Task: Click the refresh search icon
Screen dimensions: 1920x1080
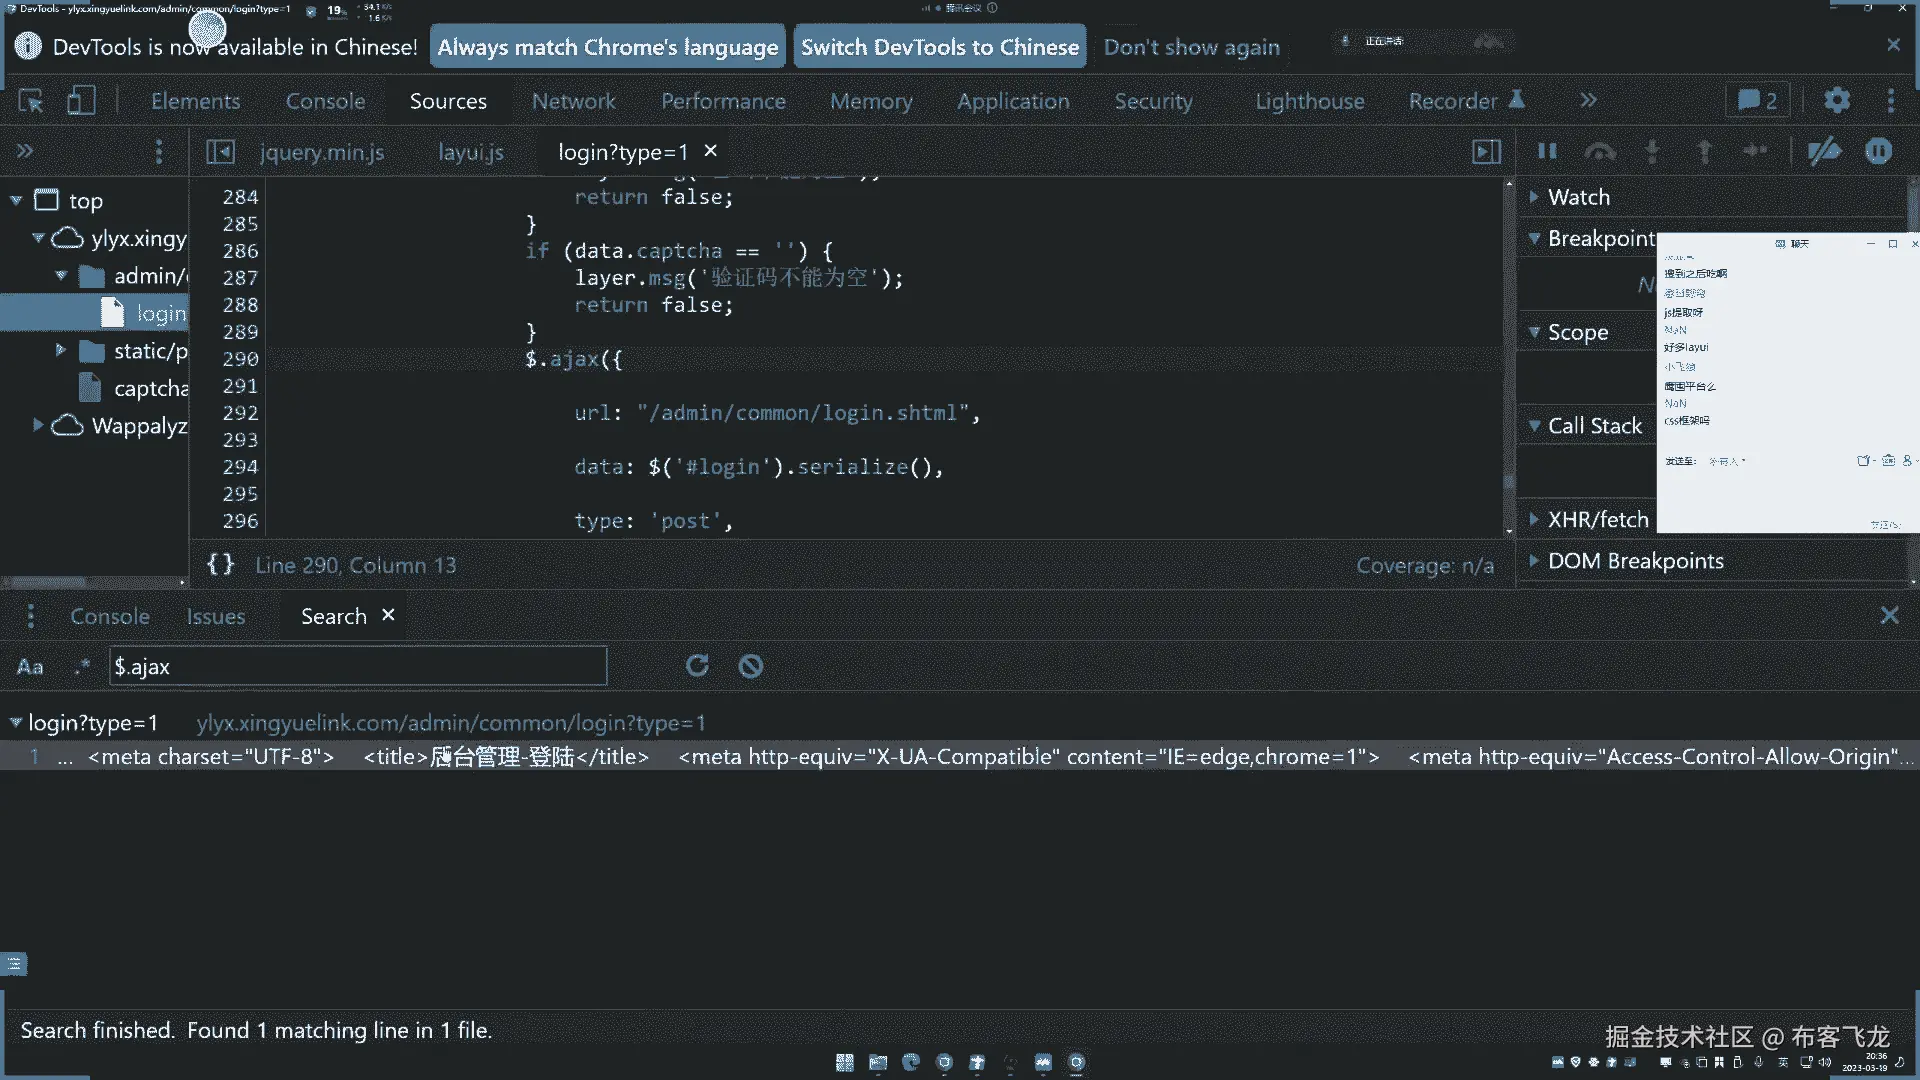Action: [x=697, y=666]
